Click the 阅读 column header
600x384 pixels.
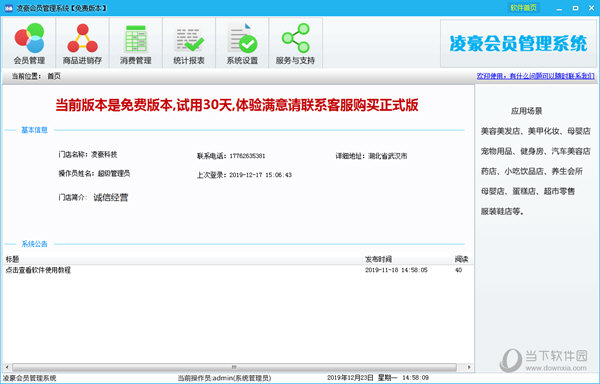click(x=461, y=259)
